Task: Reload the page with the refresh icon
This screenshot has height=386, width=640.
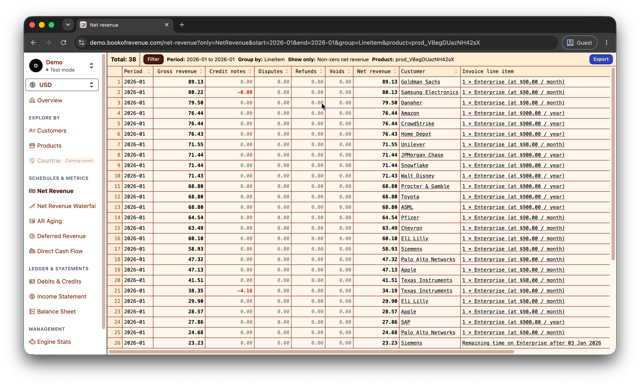Action: click(x=63, y=42)
